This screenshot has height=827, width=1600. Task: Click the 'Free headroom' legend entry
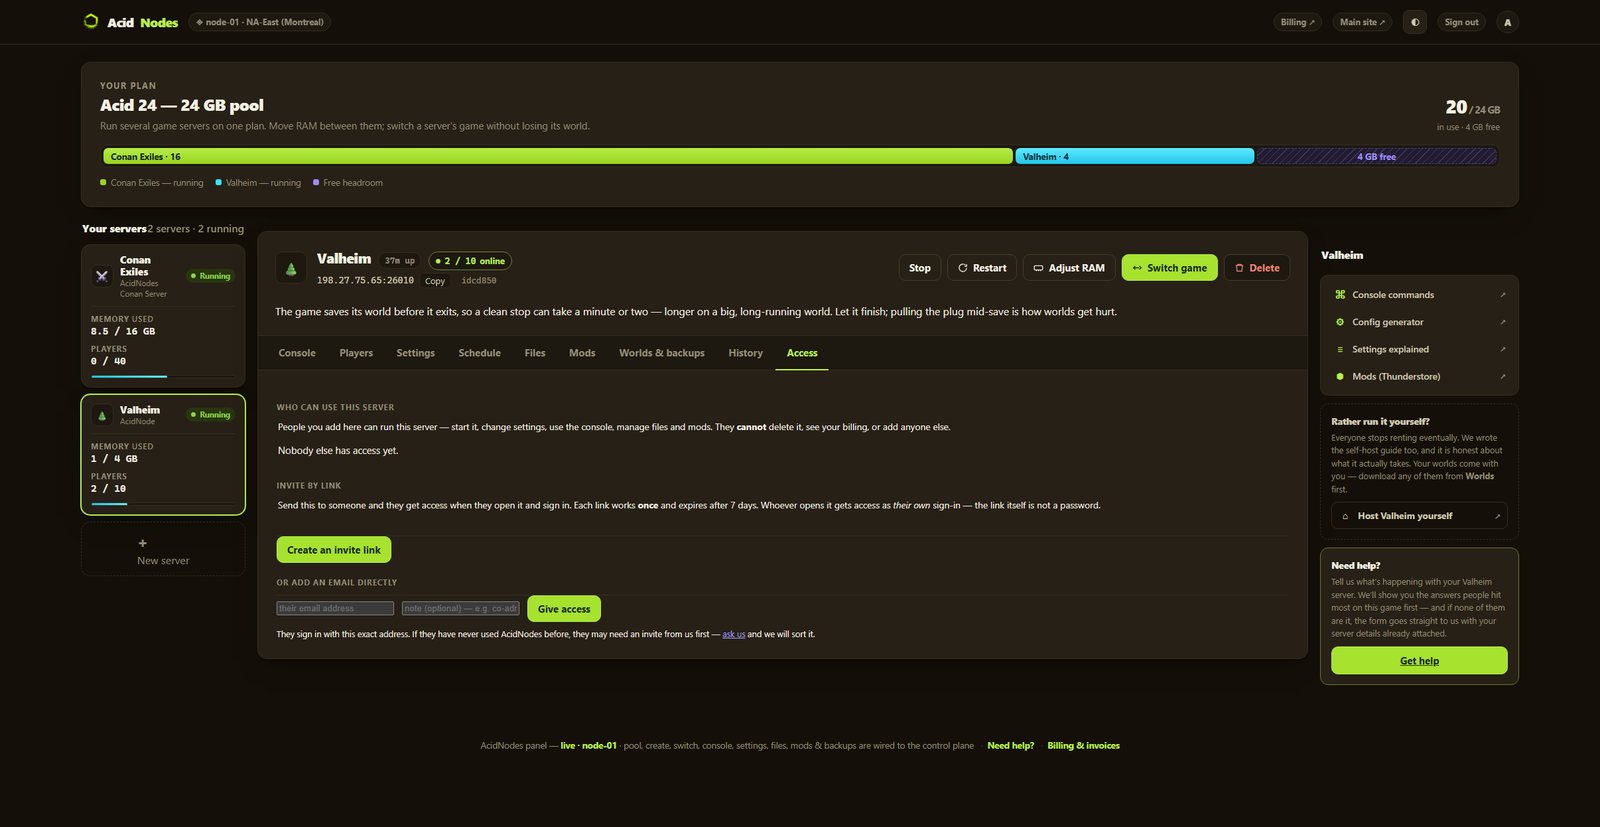[x=348, y=183]
